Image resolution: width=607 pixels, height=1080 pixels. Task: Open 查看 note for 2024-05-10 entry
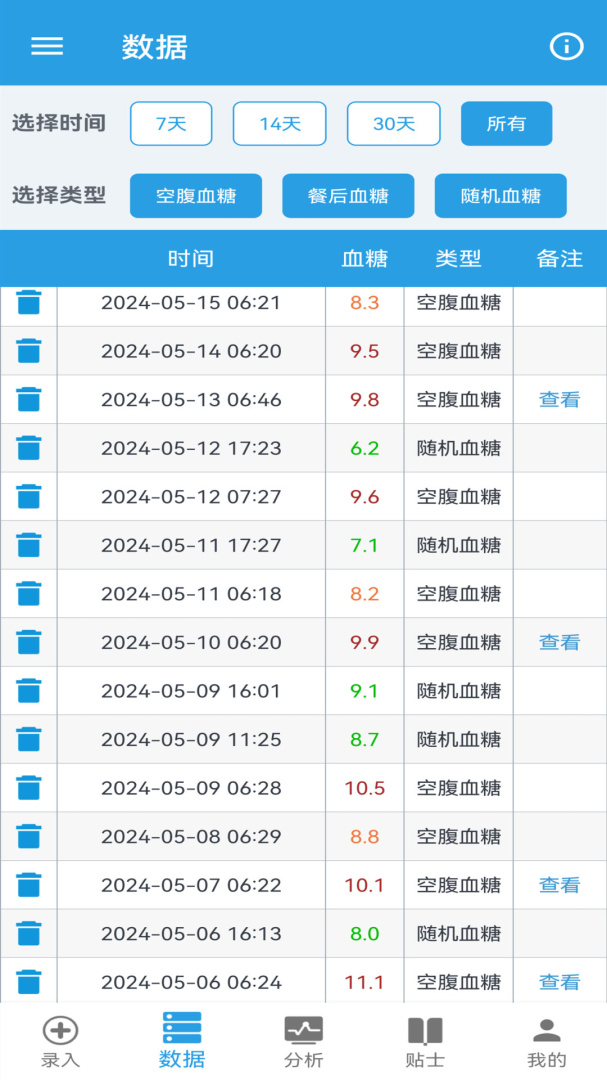click(x=559, y=642)
